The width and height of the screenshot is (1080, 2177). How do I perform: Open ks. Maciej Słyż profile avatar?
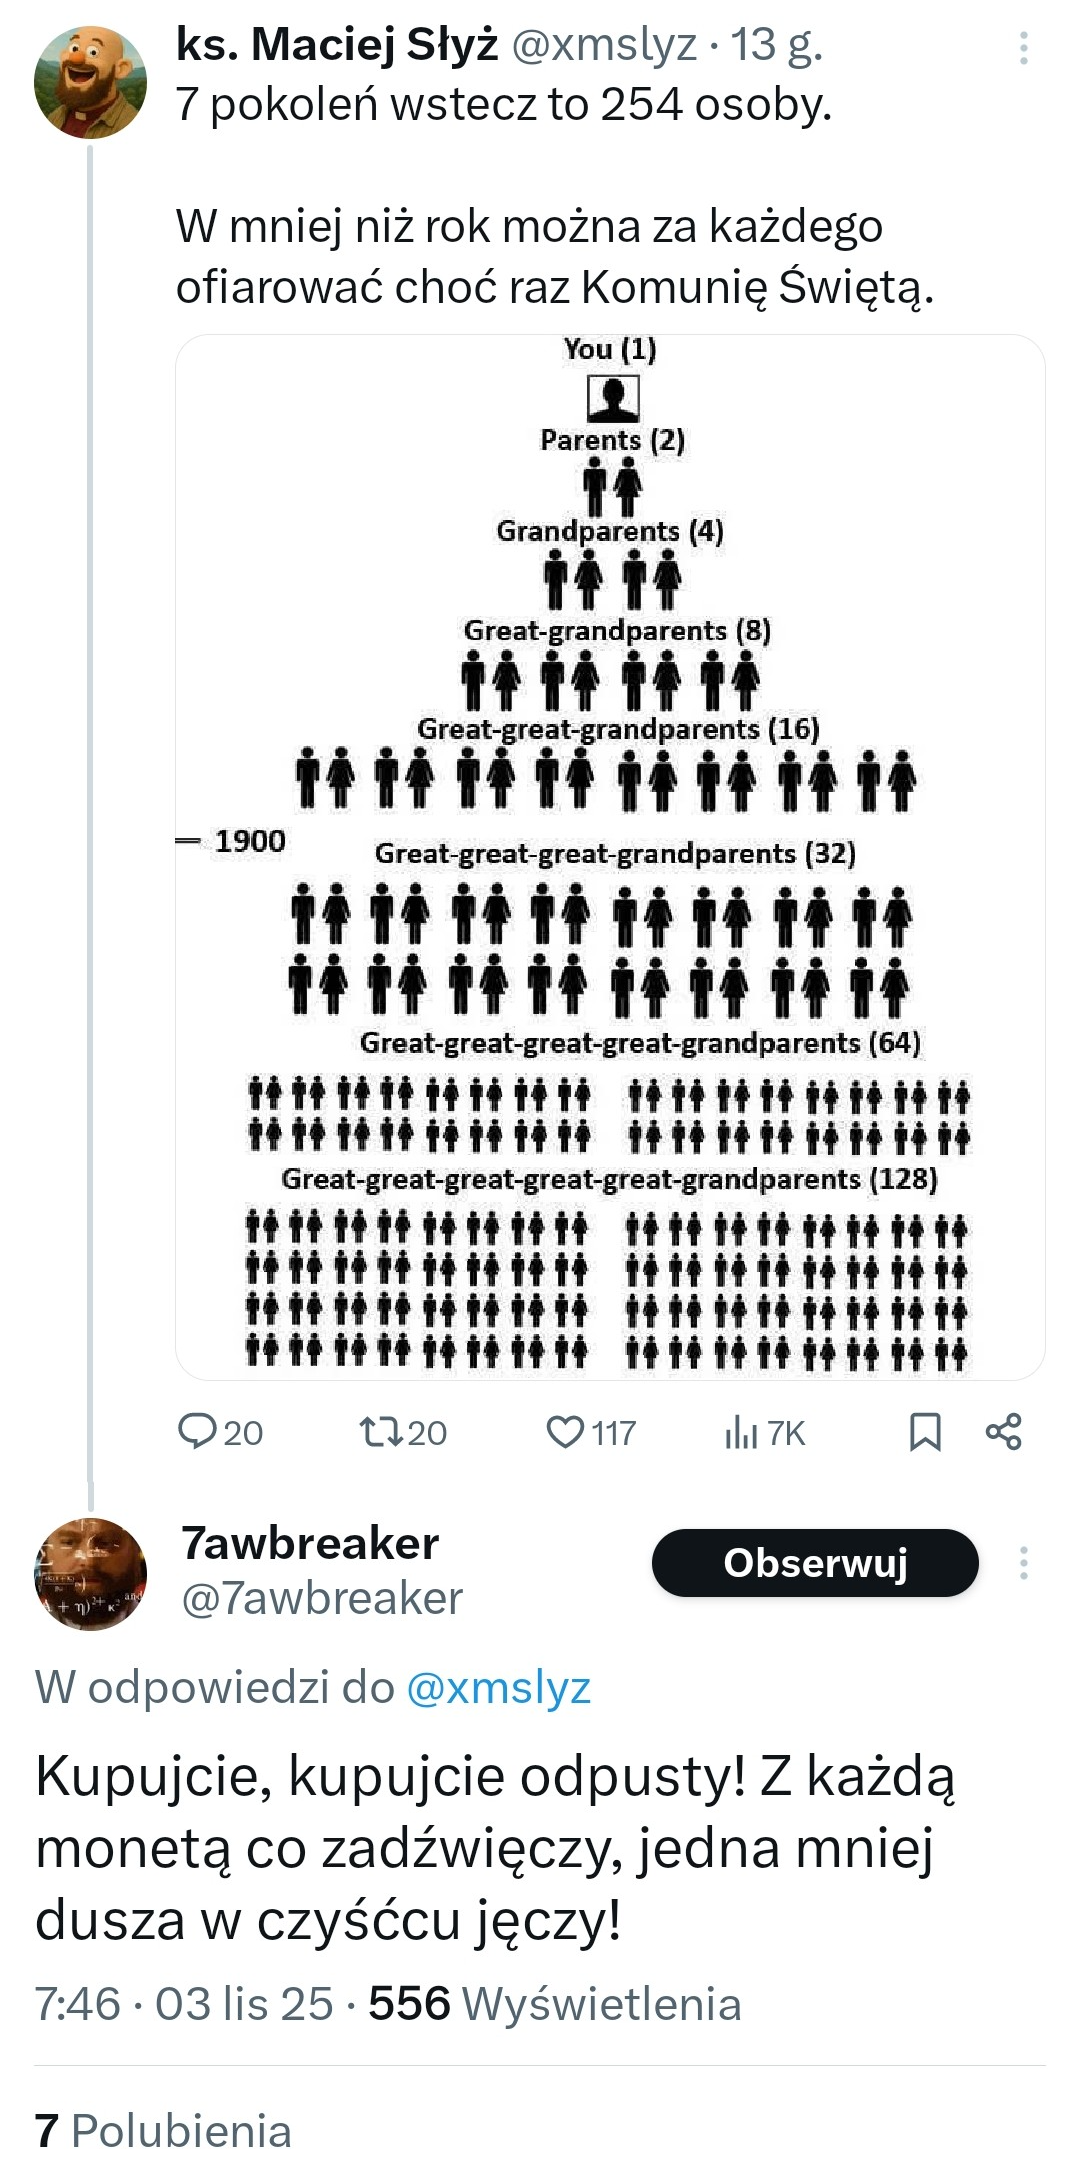tap(90, 82)
